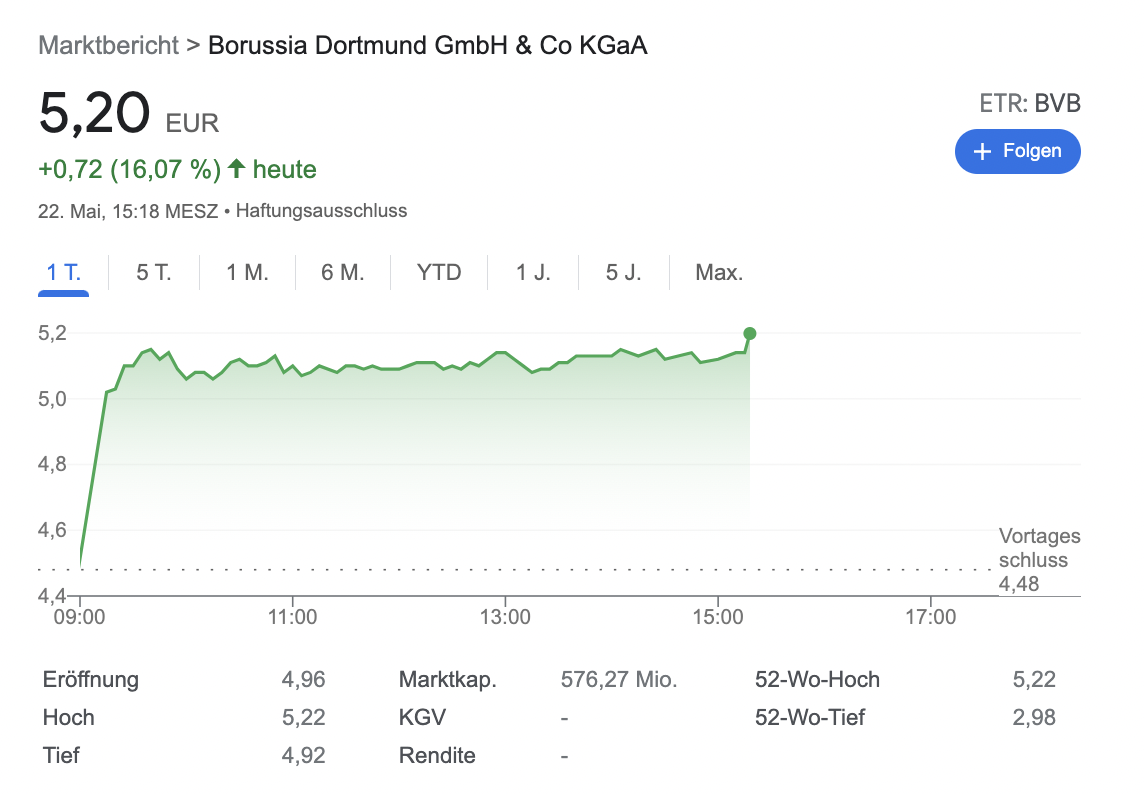Open the Marktbericht breadcrumb link

[108, 45]
